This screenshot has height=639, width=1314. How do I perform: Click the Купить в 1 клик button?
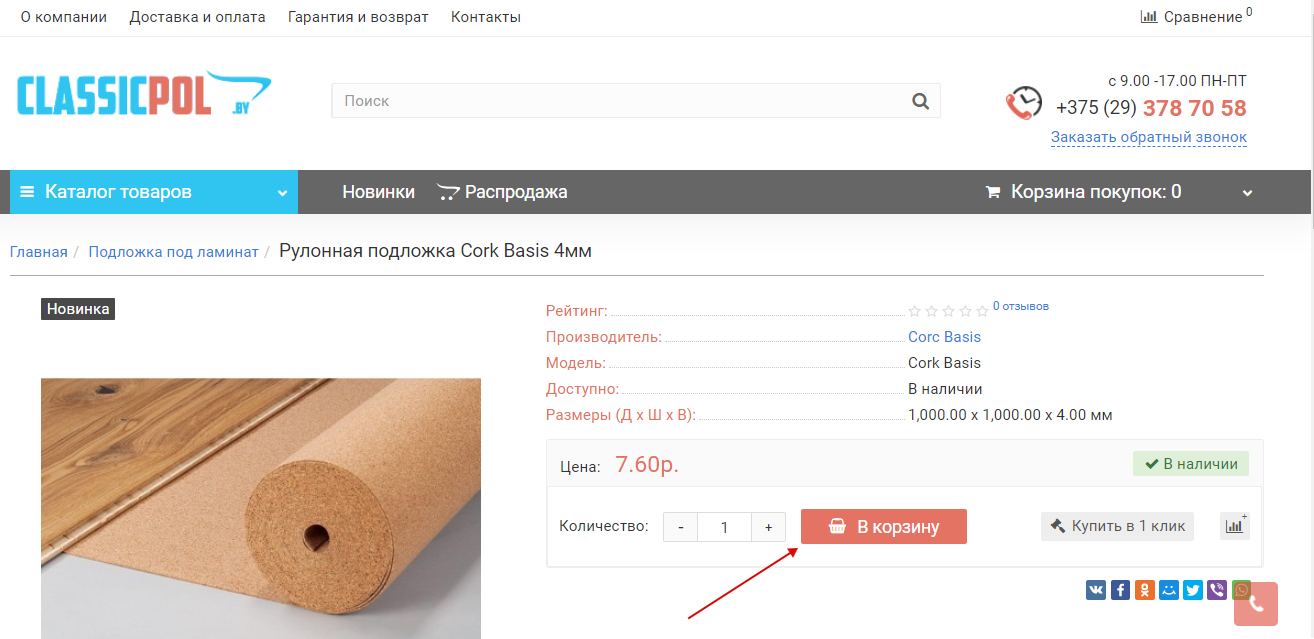tap(1117, 526)
